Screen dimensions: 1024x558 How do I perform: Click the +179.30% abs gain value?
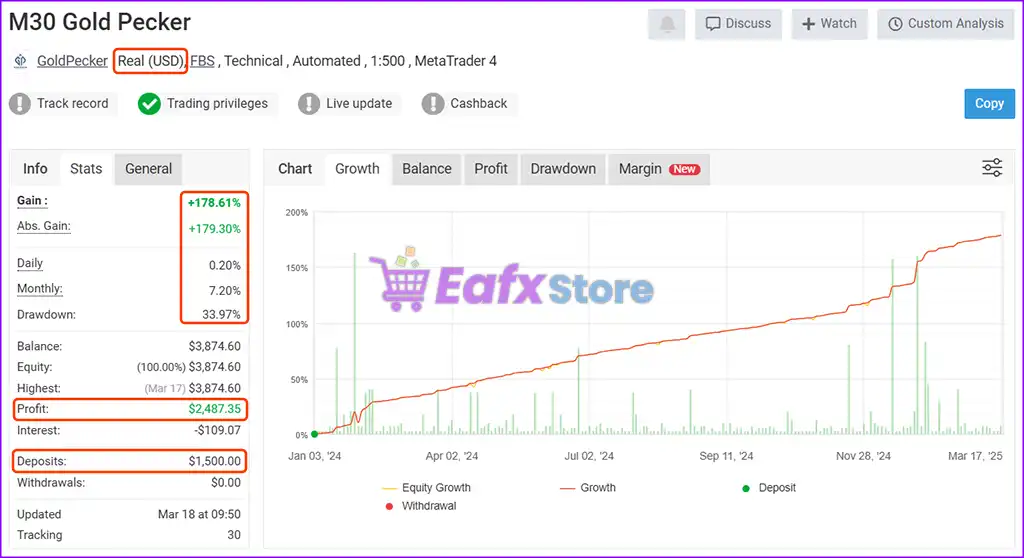214,229
